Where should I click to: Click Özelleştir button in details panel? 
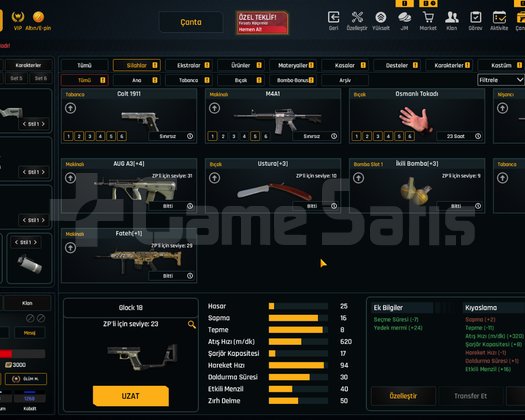[403, 396]
